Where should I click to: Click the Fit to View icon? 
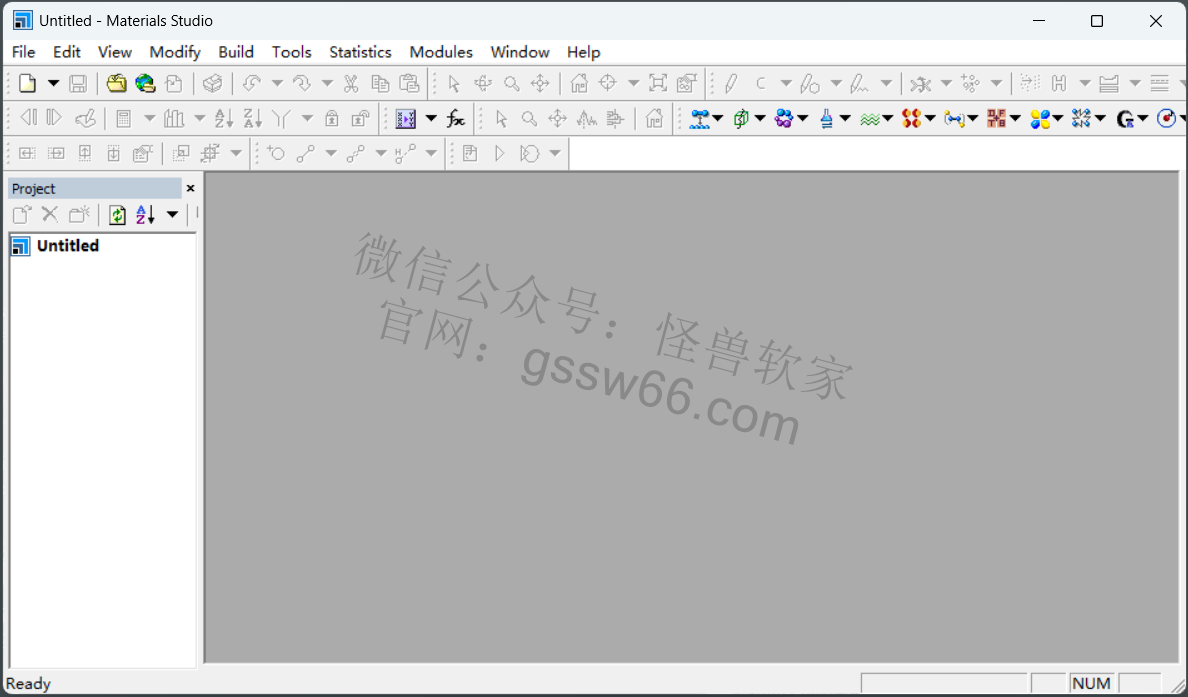(658, 83)
